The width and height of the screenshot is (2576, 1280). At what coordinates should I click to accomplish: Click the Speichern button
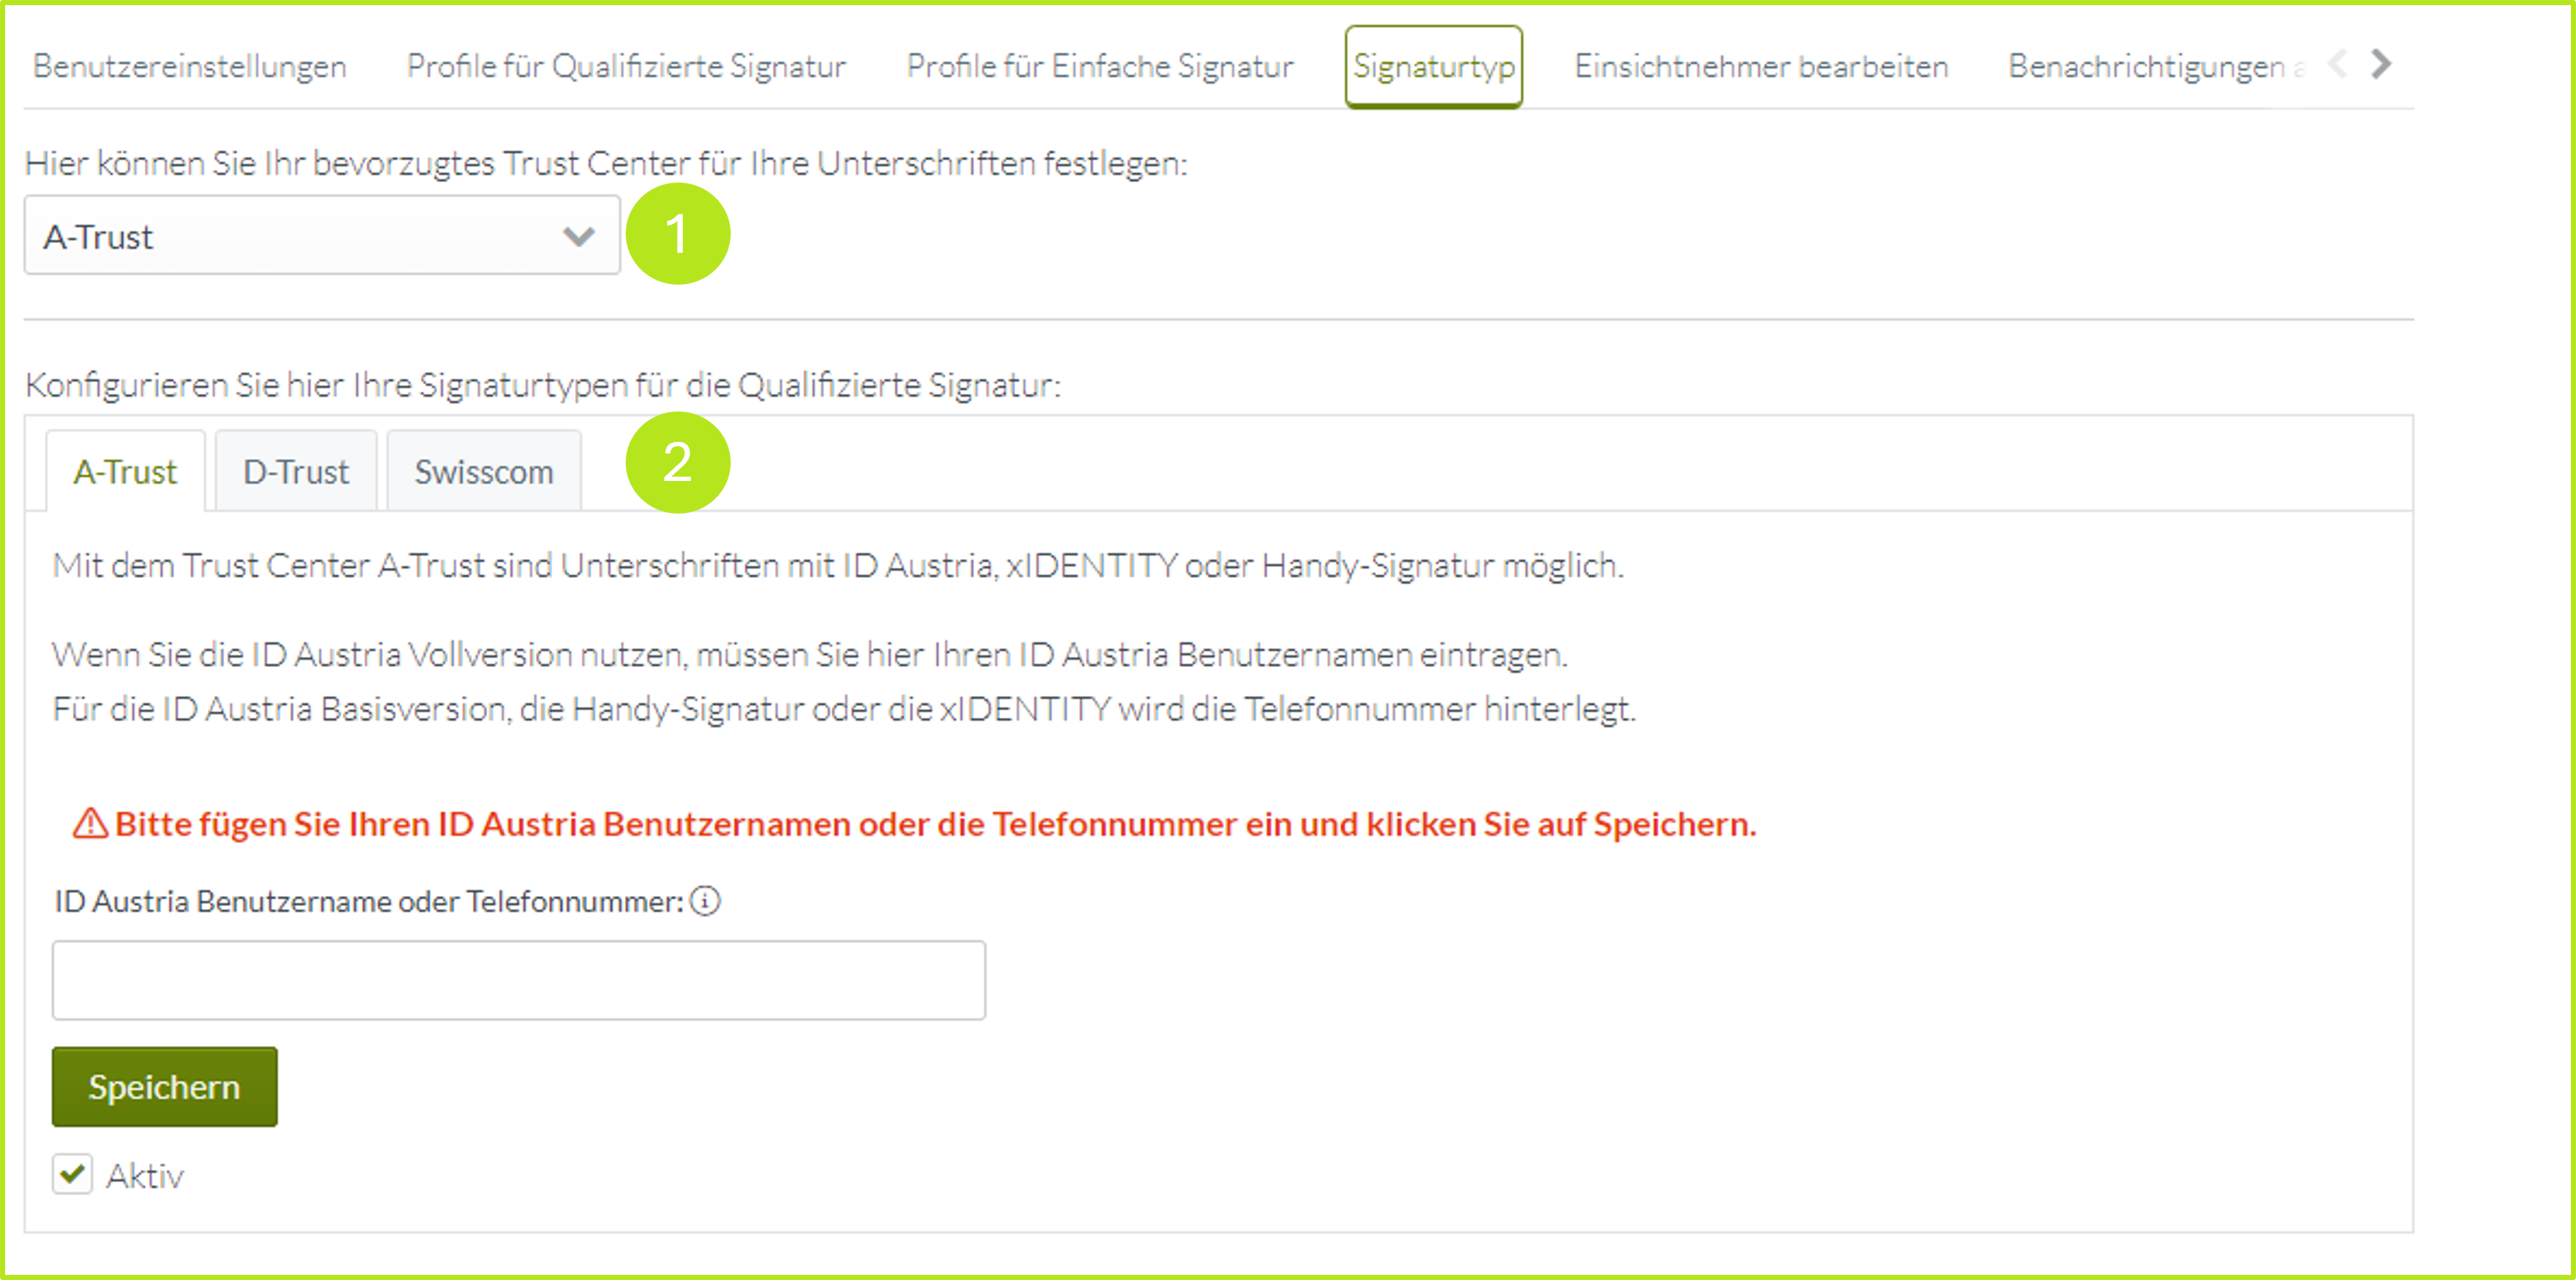(x=164, y=1087)
